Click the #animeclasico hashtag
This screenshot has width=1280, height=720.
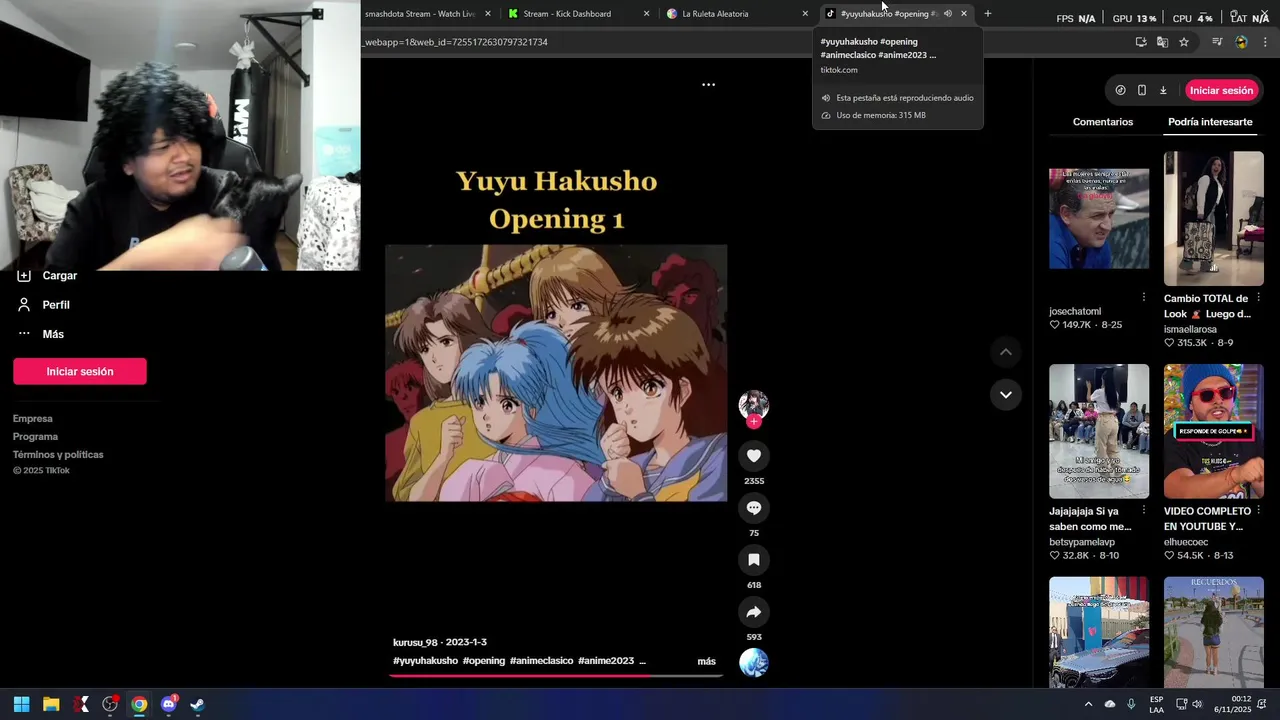(x=541, y=661)
